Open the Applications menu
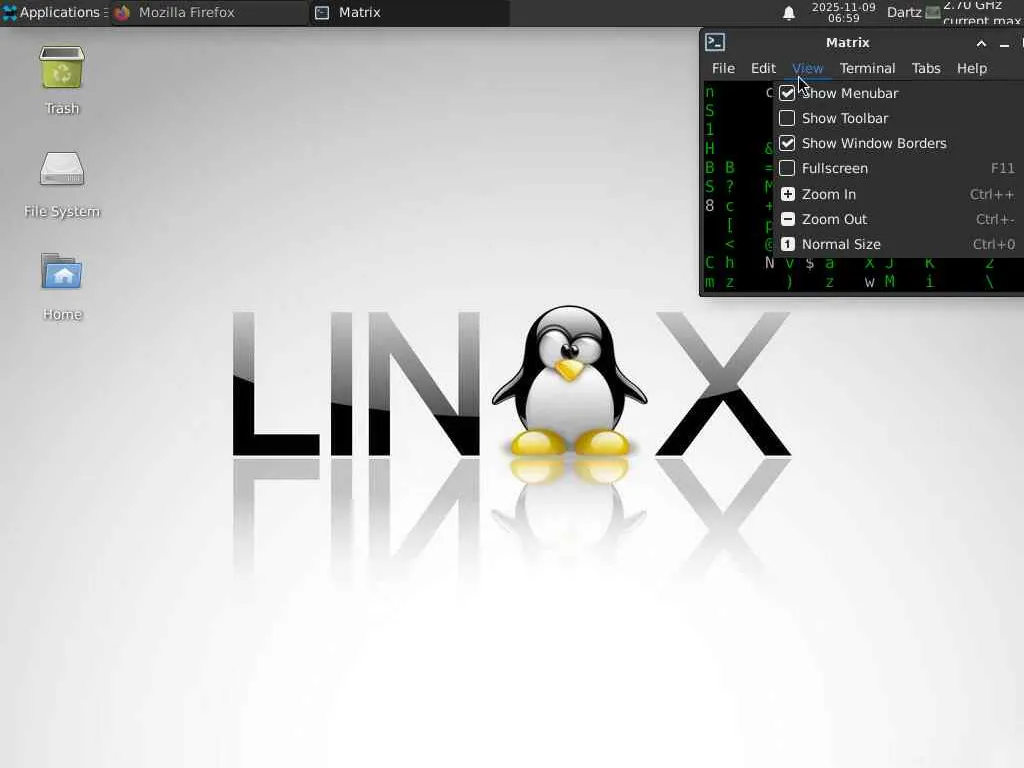Screen dimensions: 1024x768 [x=54, y=12]
